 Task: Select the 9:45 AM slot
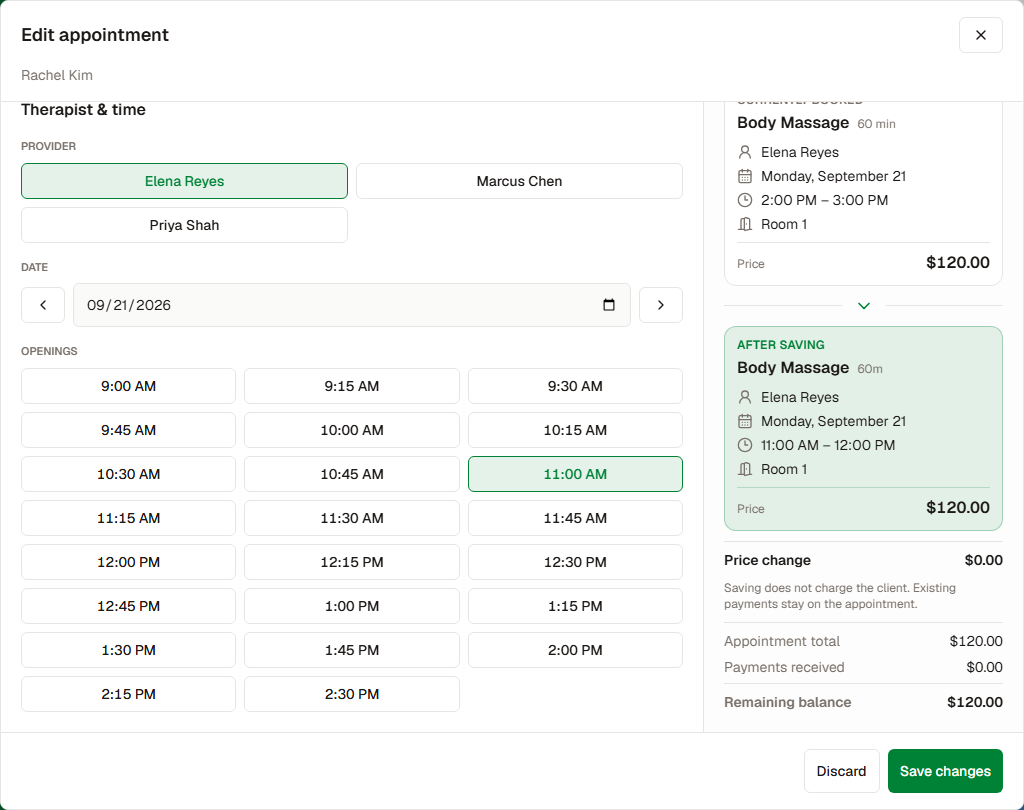coord(129,430)
